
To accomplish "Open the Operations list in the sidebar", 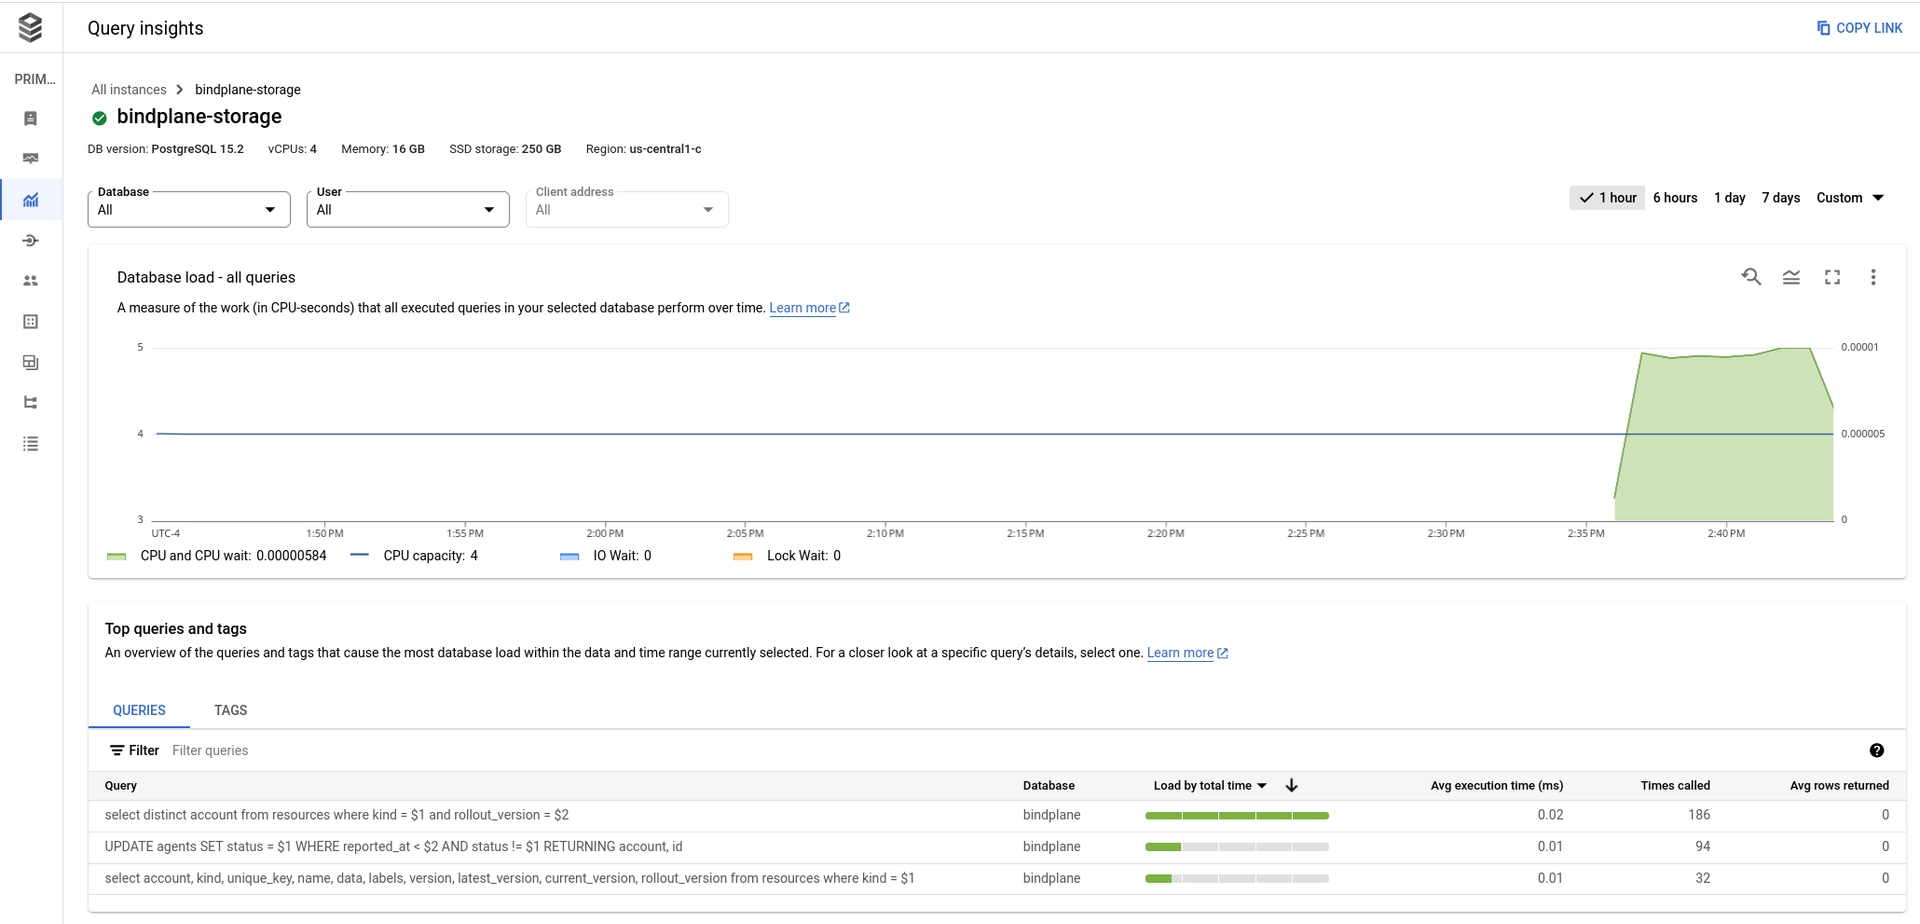I will tap(30, 444).
